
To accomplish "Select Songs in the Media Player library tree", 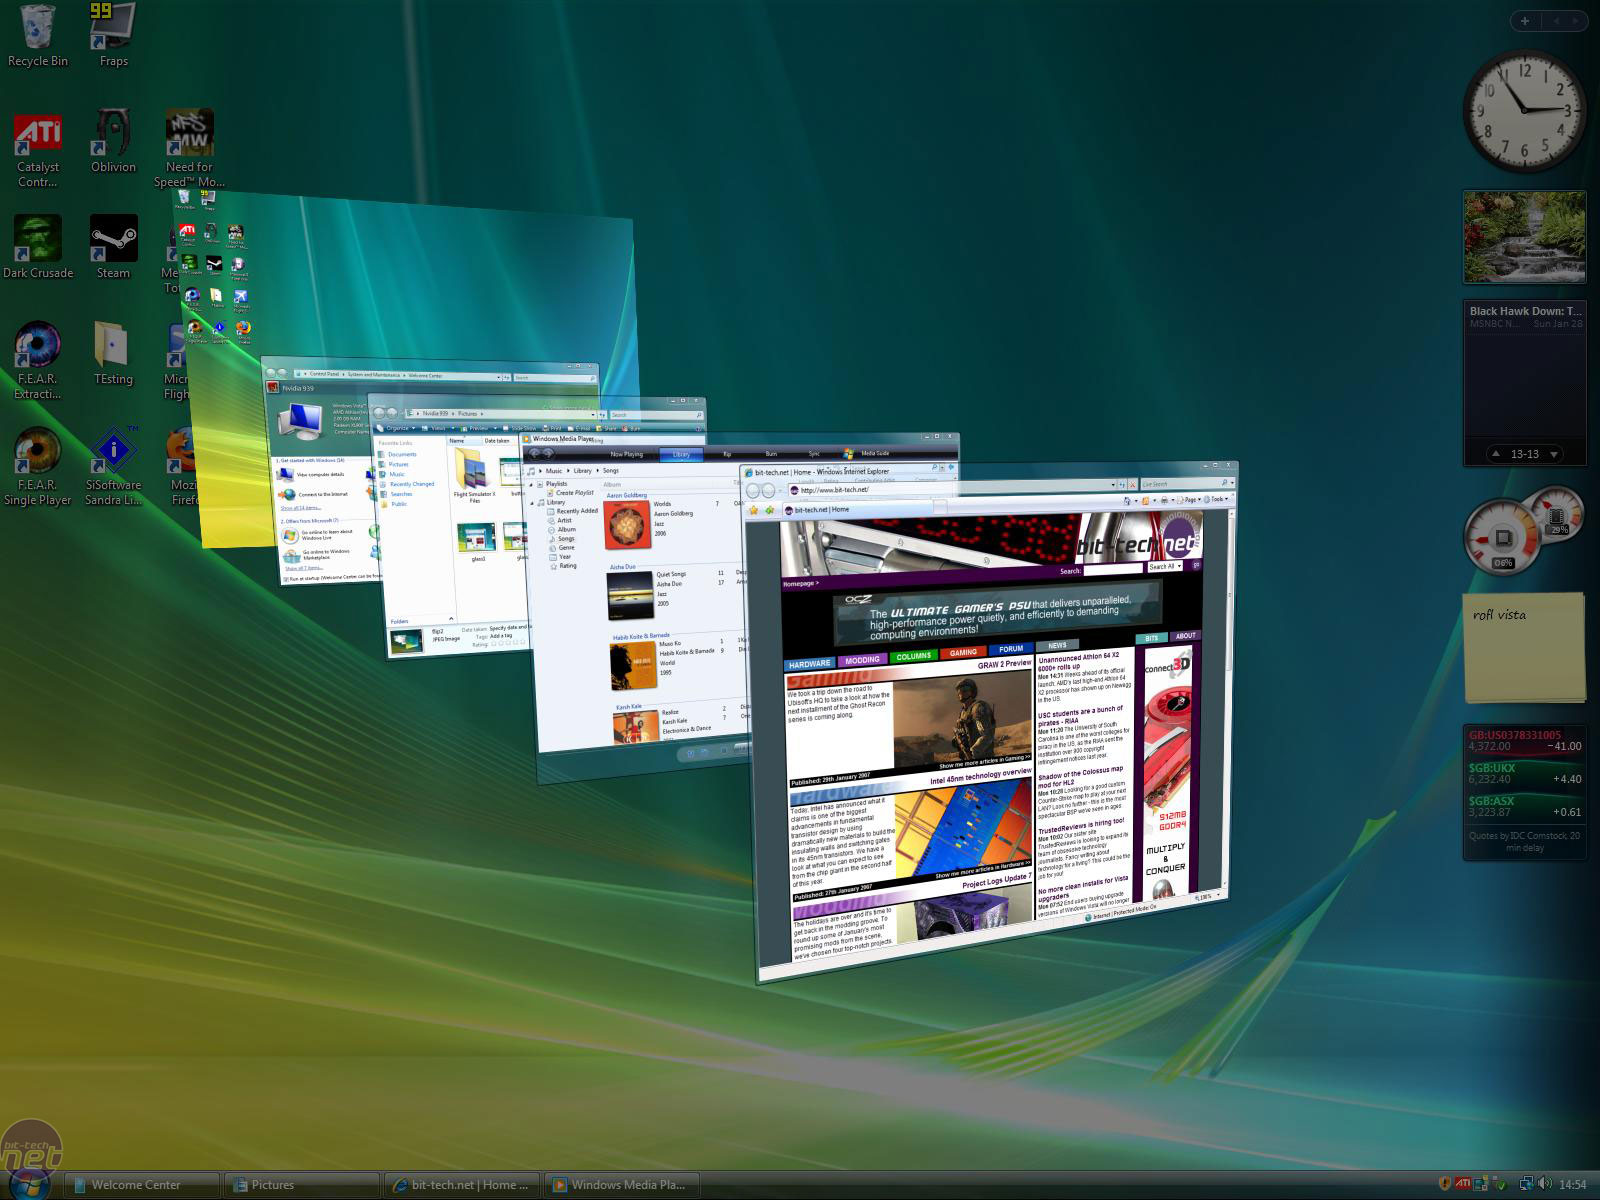I will pos(566,538).
